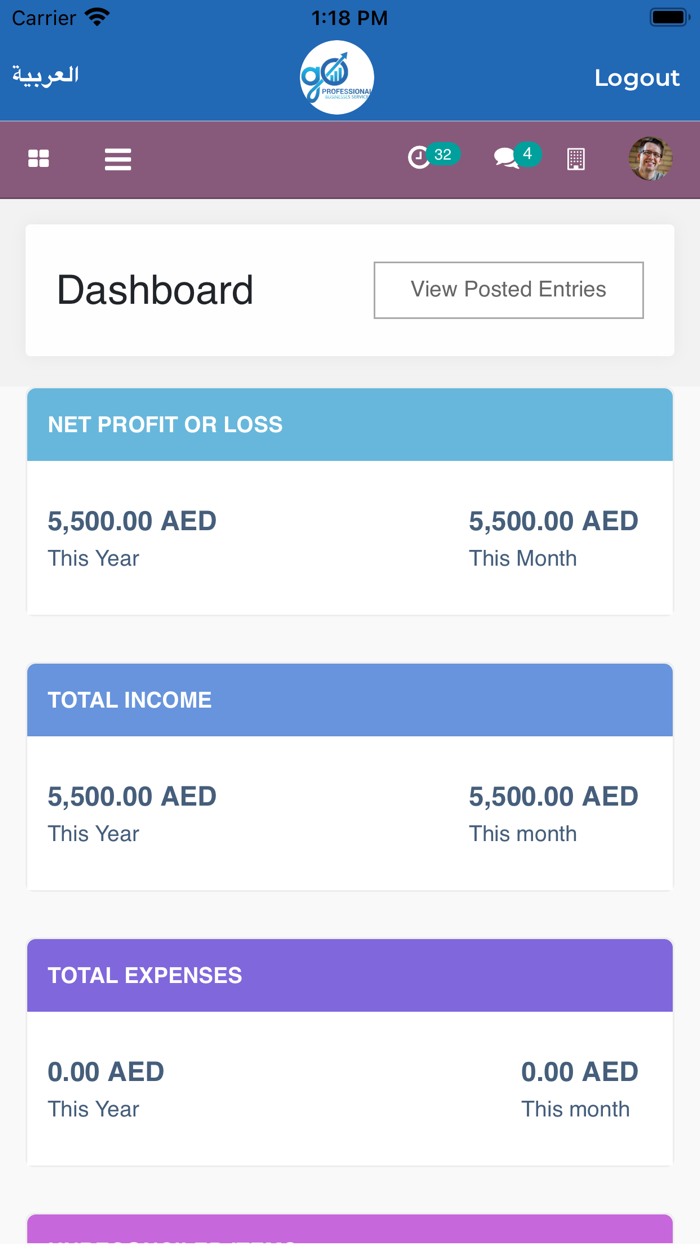Tap the Wi-Fi icon in status bar

click(97, 17)
